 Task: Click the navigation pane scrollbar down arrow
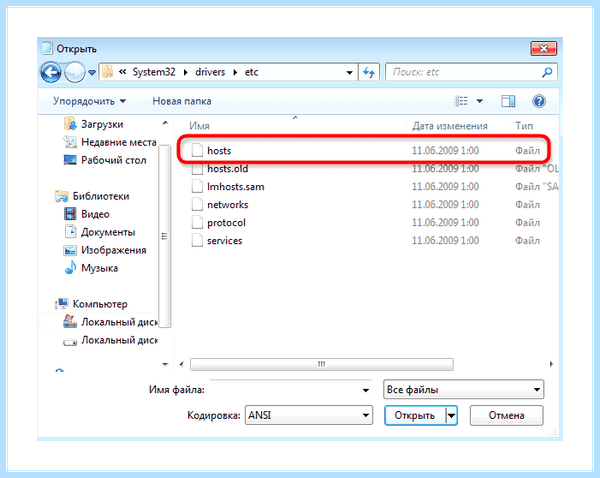point(165,364)
